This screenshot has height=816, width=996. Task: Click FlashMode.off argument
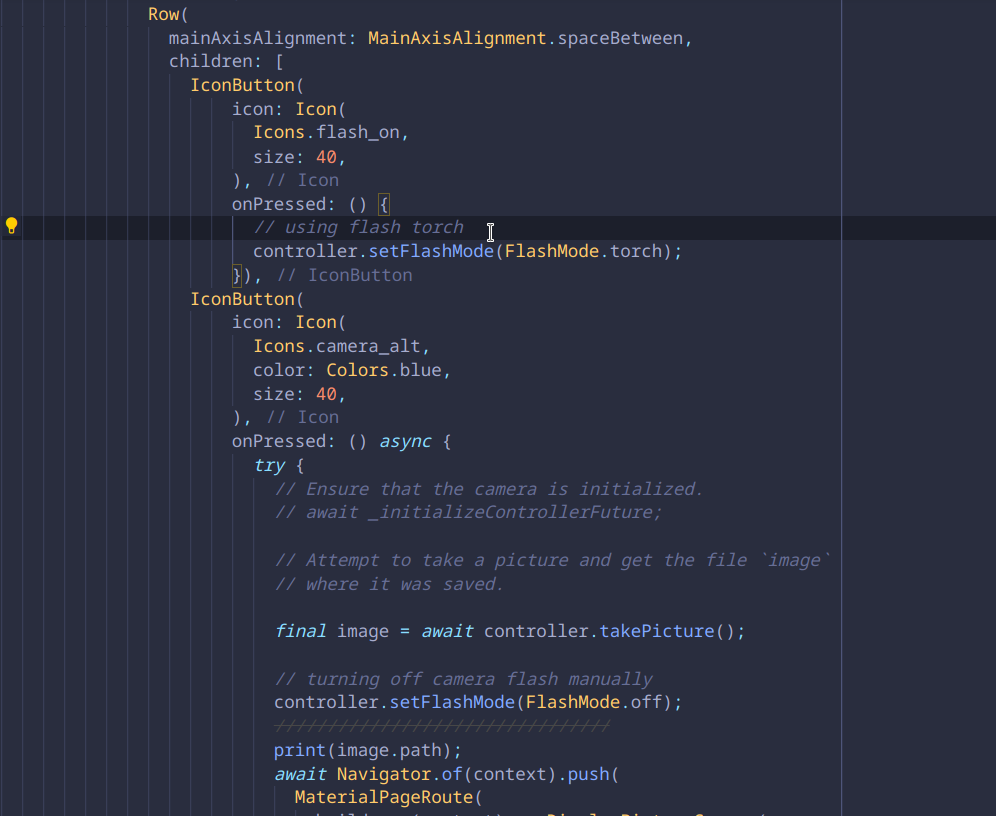click(x=593, y=702)
